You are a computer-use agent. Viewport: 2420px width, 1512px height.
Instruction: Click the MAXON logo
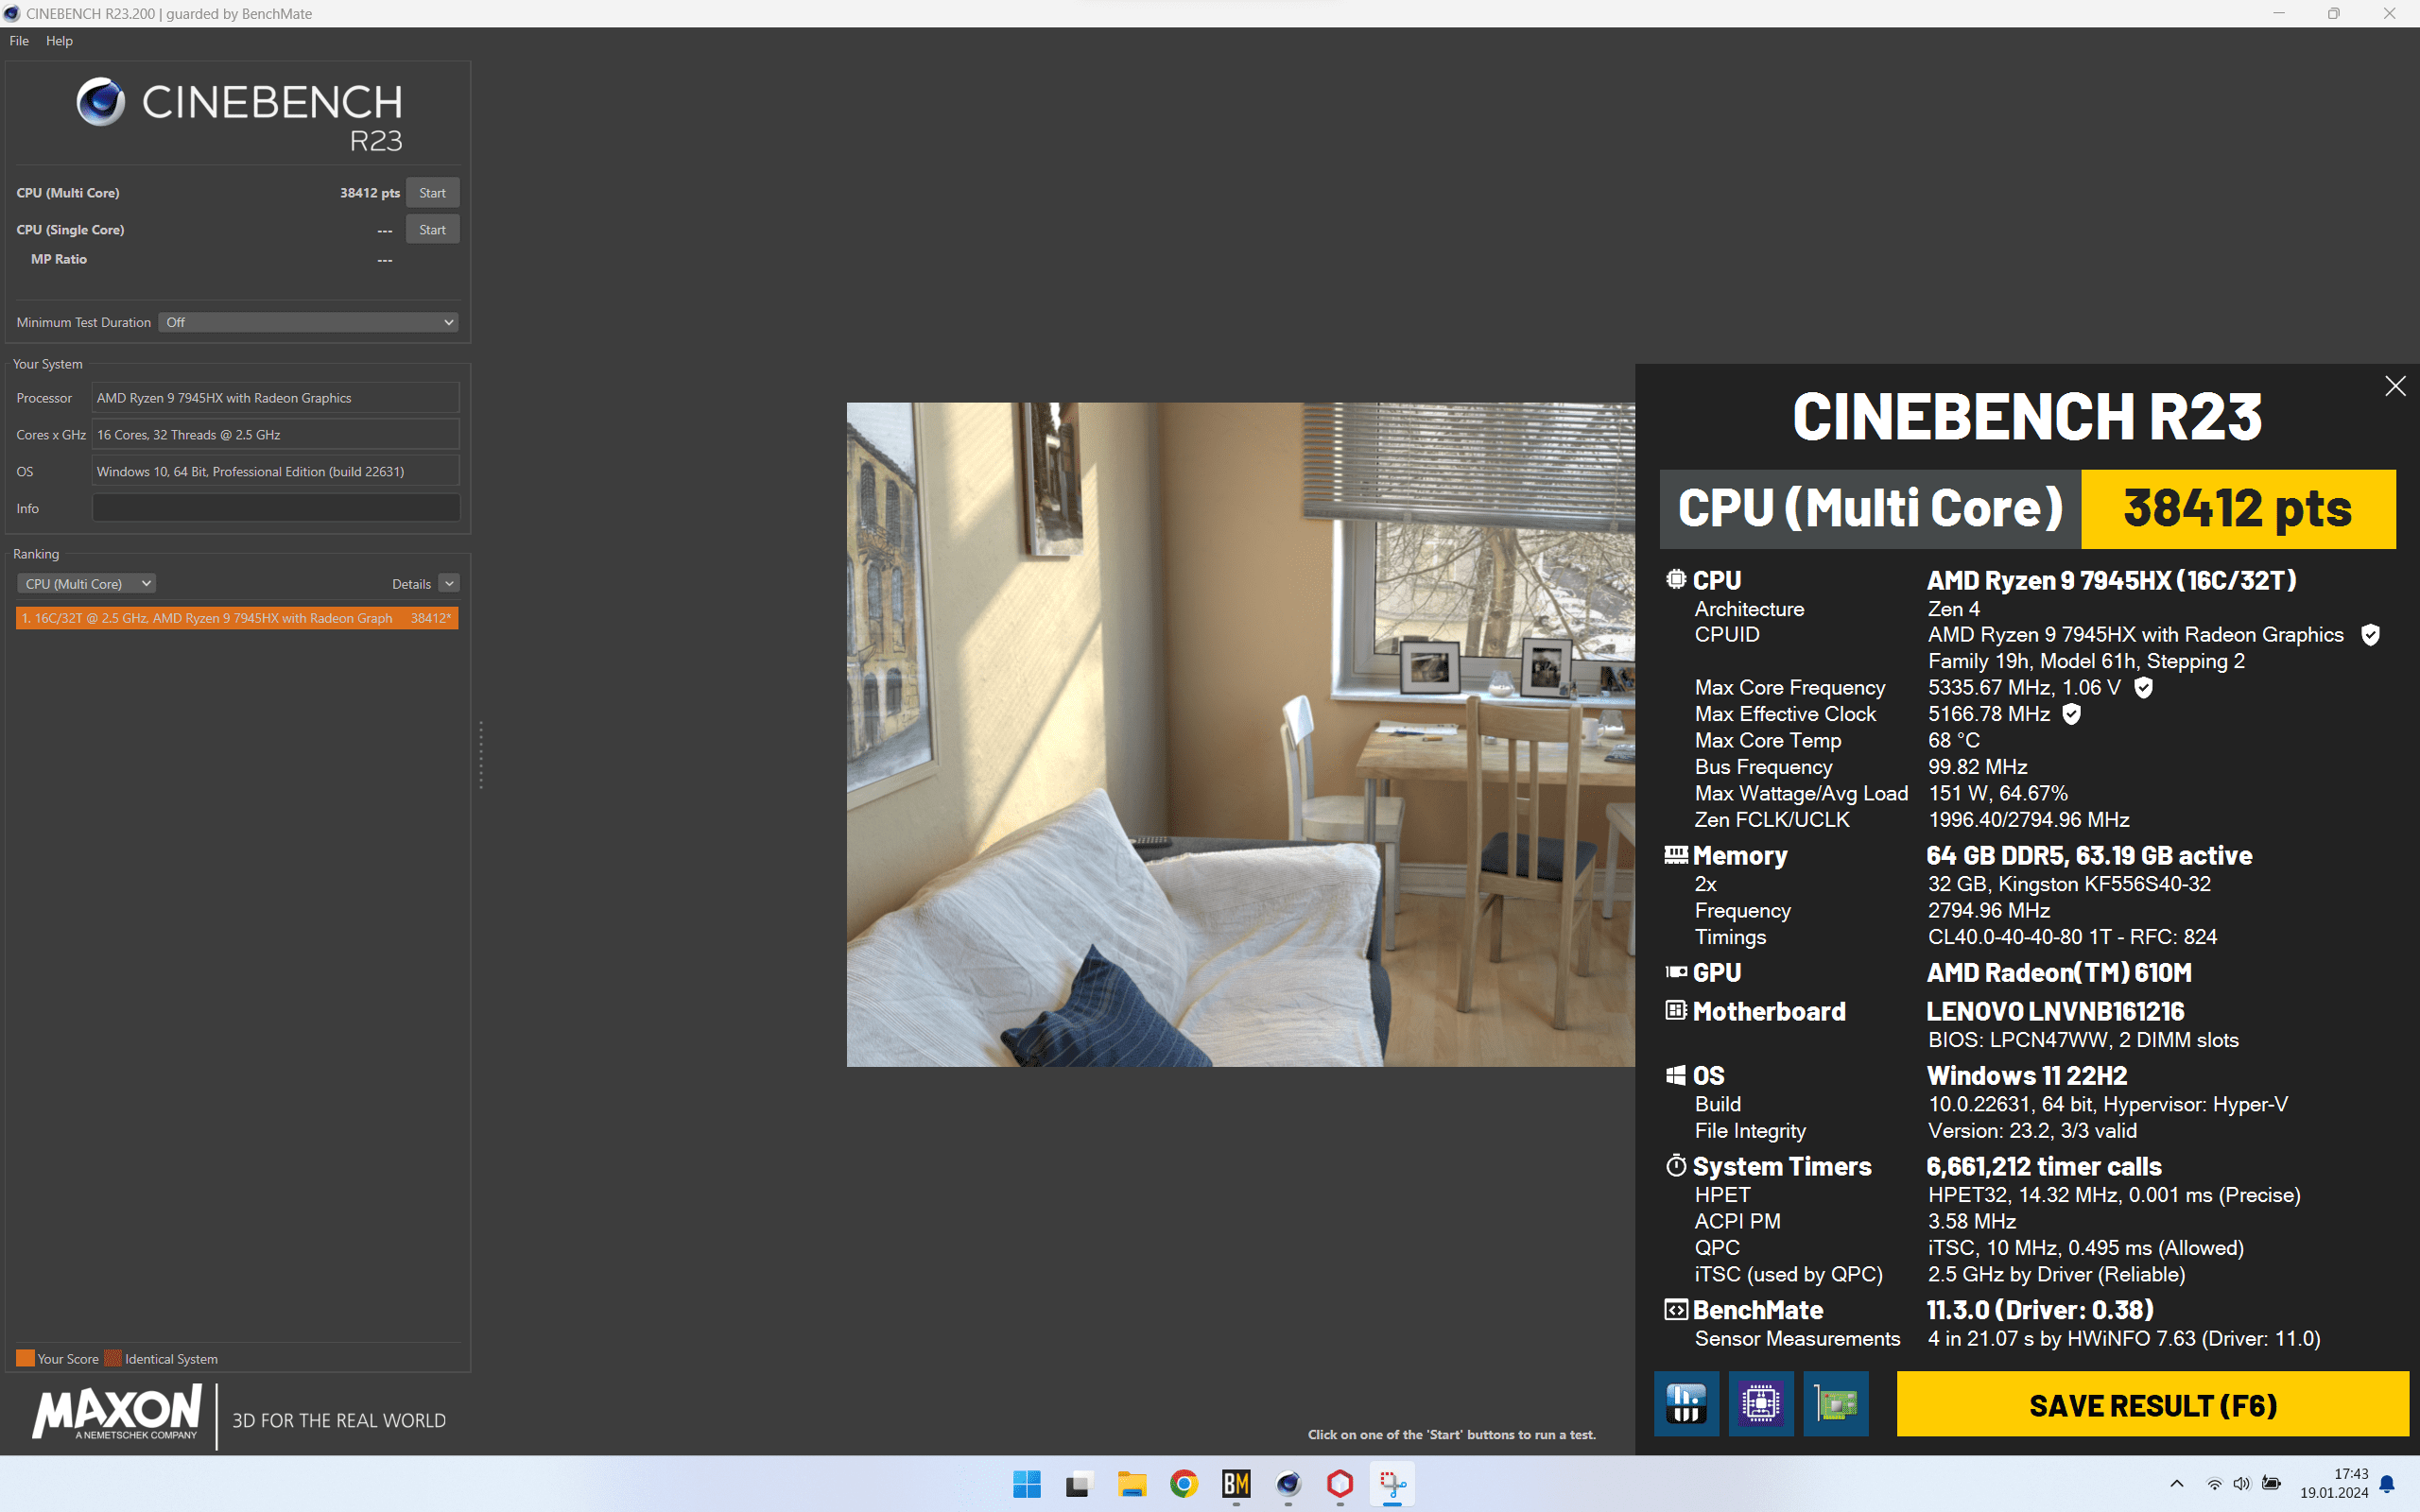pyautogui.click(x=118, y=1412)
